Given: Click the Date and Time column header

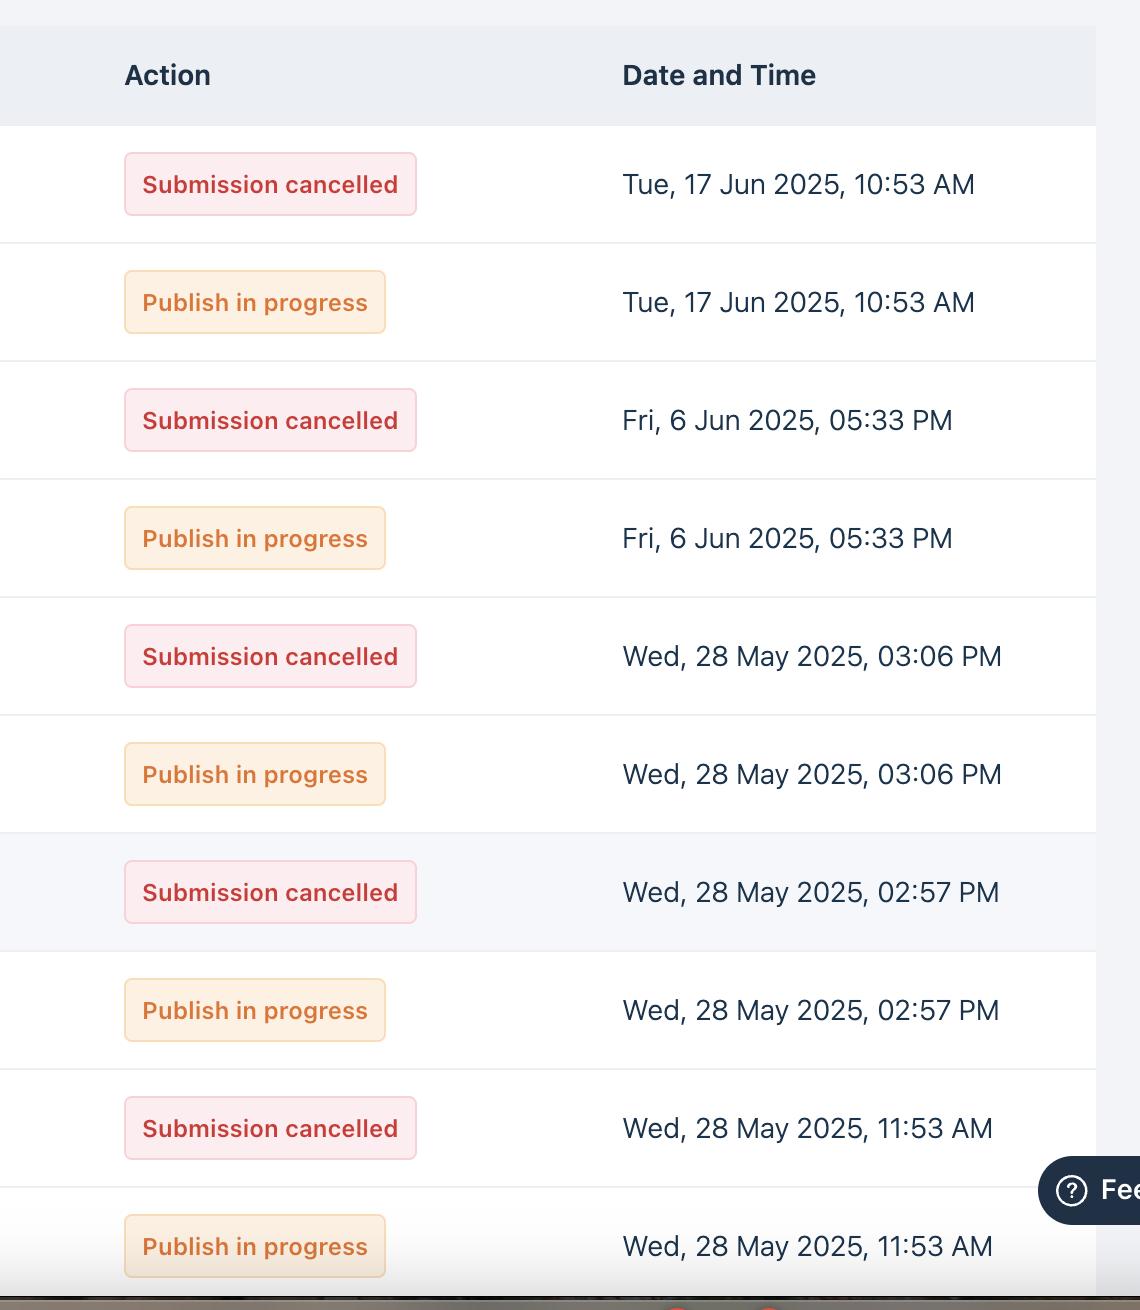Looking at the screenshot, I should (x=719, y=76).
